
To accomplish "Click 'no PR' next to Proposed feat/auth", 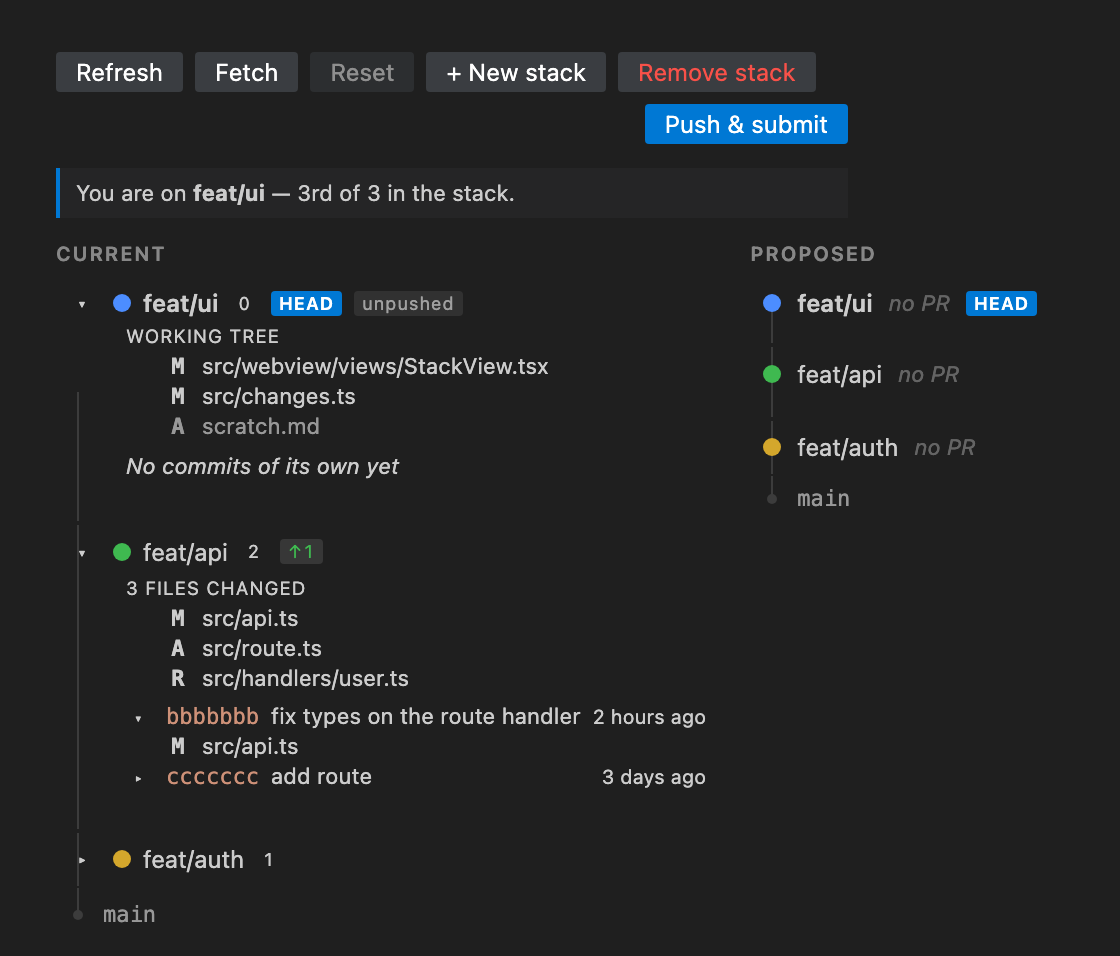I will (945, 447).
